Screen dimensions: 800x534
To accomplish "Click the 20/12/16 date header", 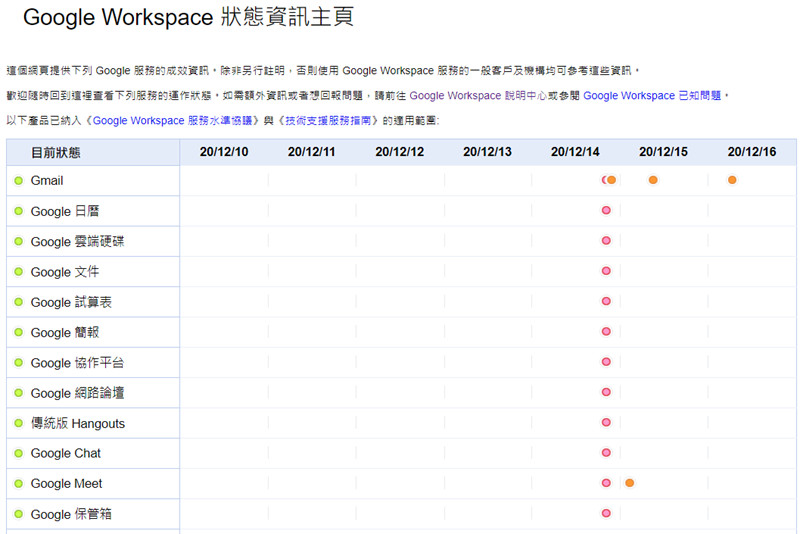I will [752, 152].
